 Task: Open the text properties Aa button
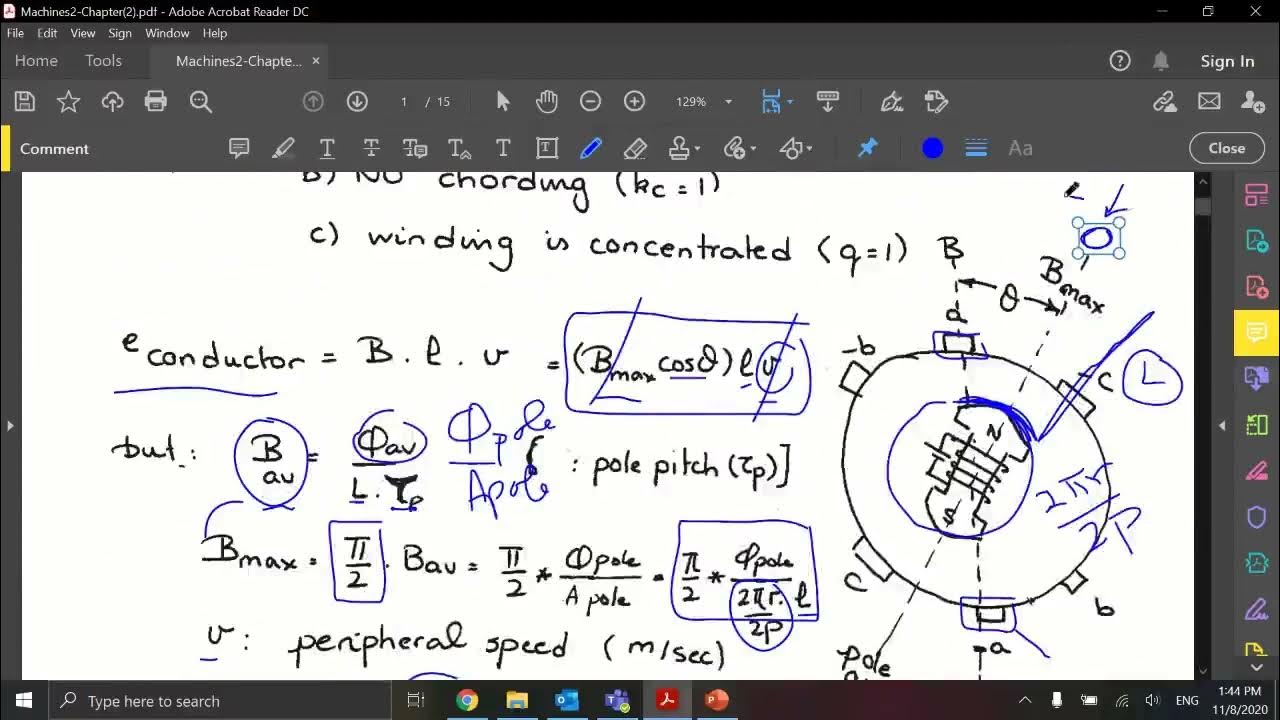[1020, 148]
